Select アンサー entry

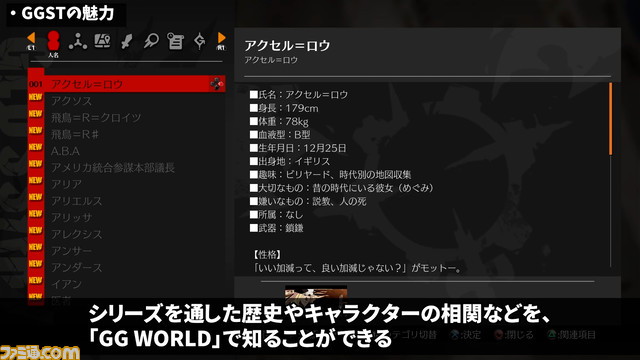(71, 251)
